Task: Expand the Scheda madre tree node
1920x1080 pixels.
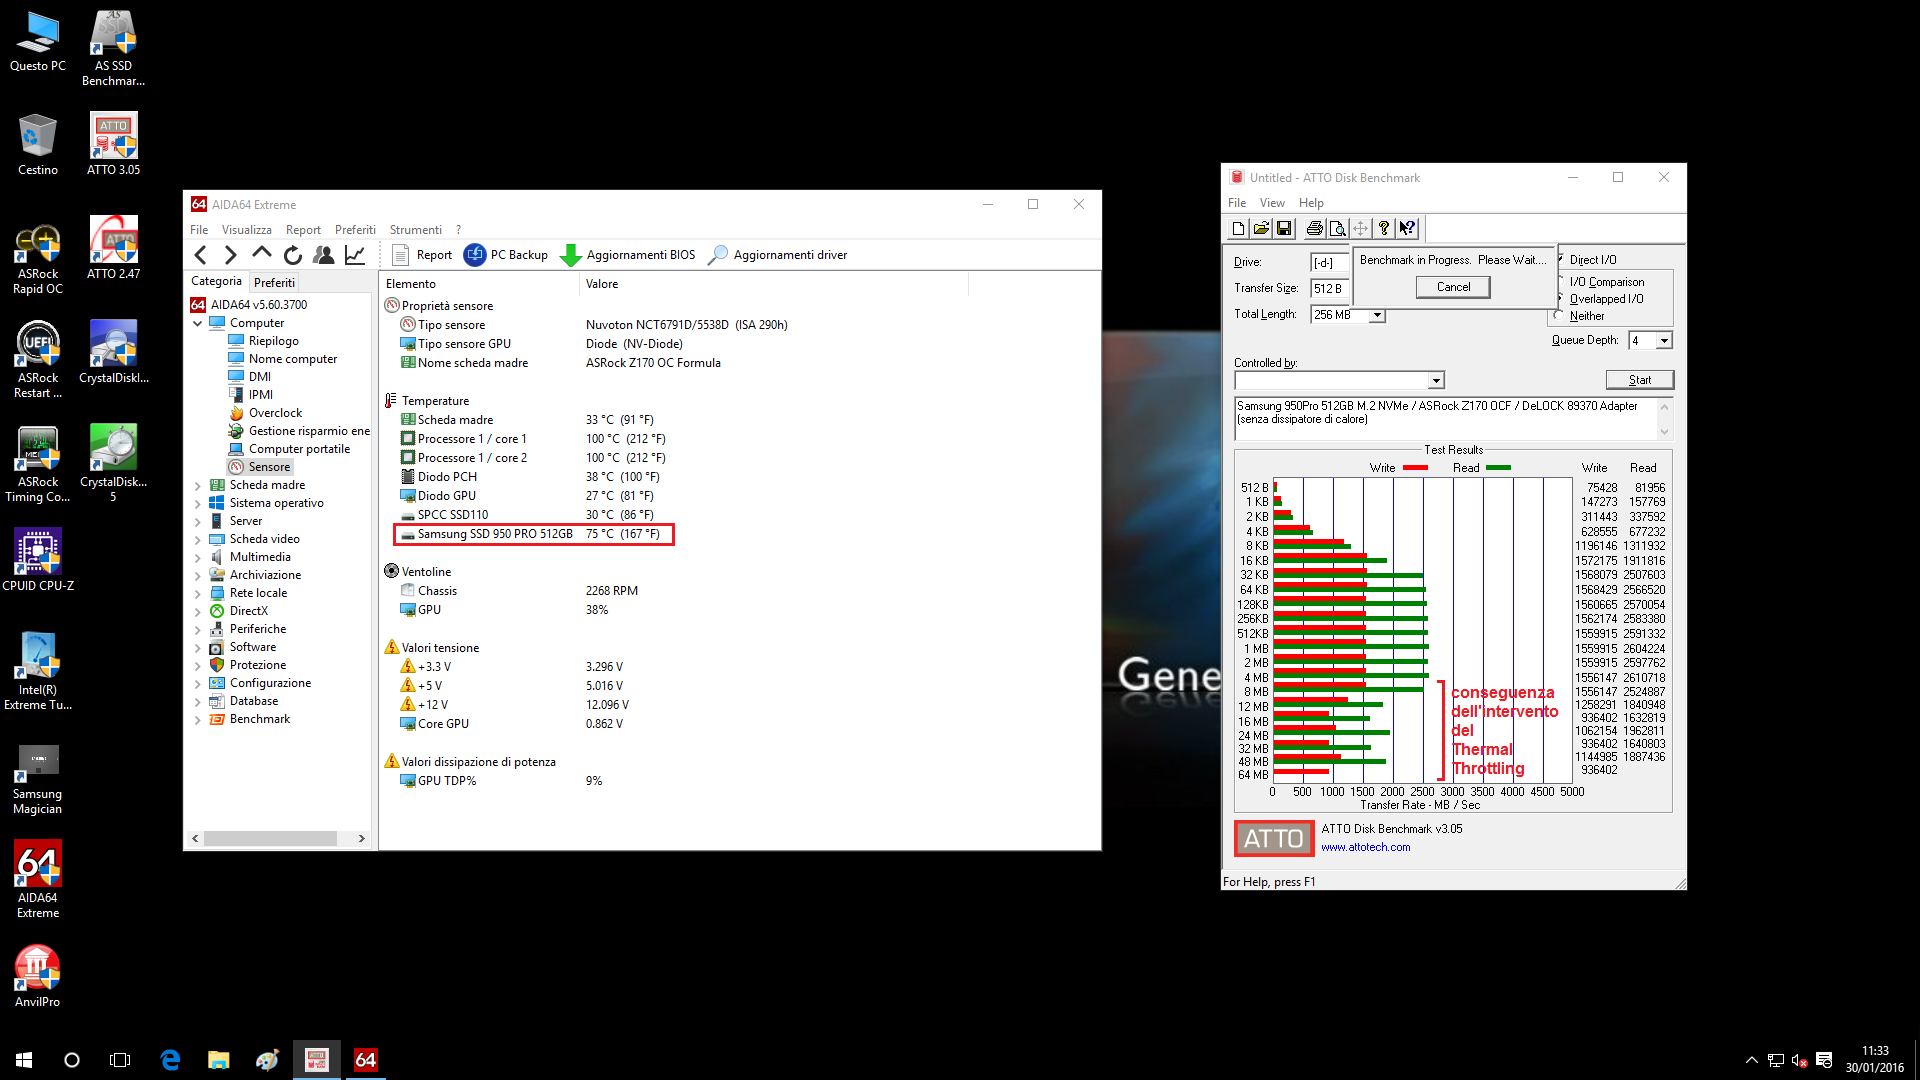Action: coord(197,485)
